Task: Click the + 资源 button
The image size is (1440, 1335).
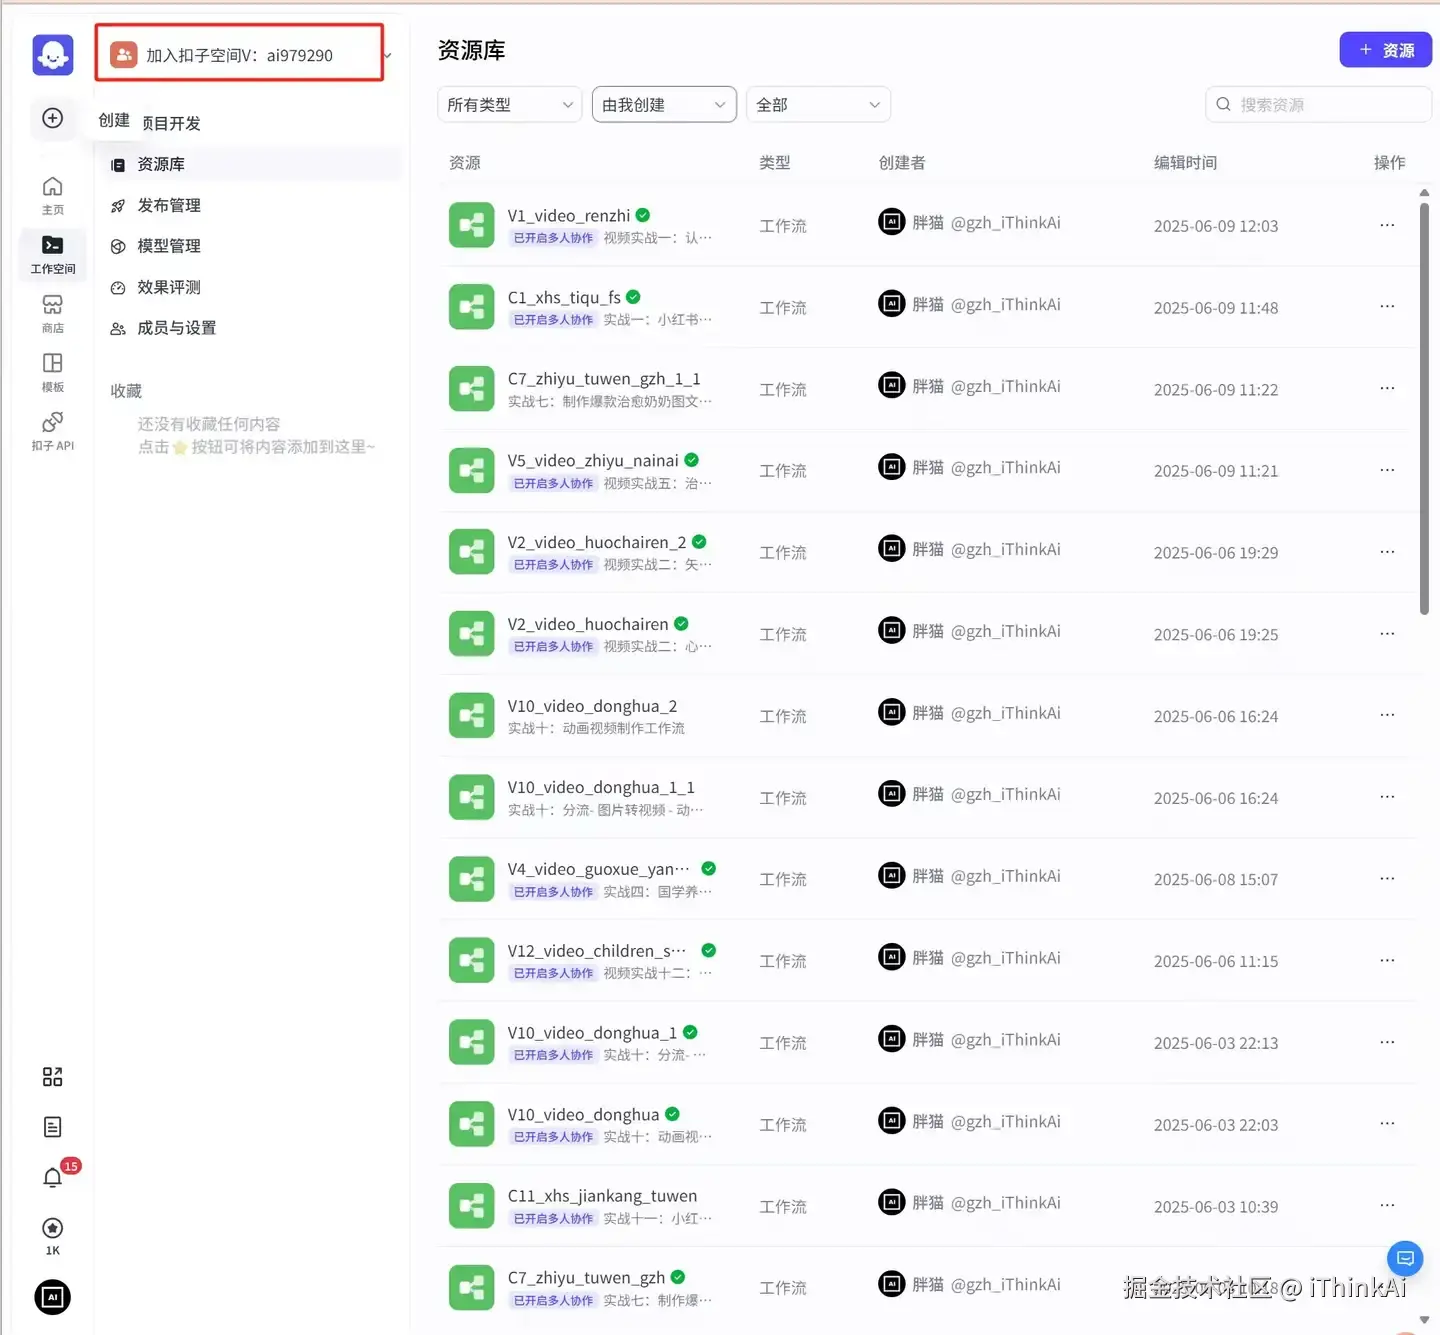Action: click(x=1385, y=50)
